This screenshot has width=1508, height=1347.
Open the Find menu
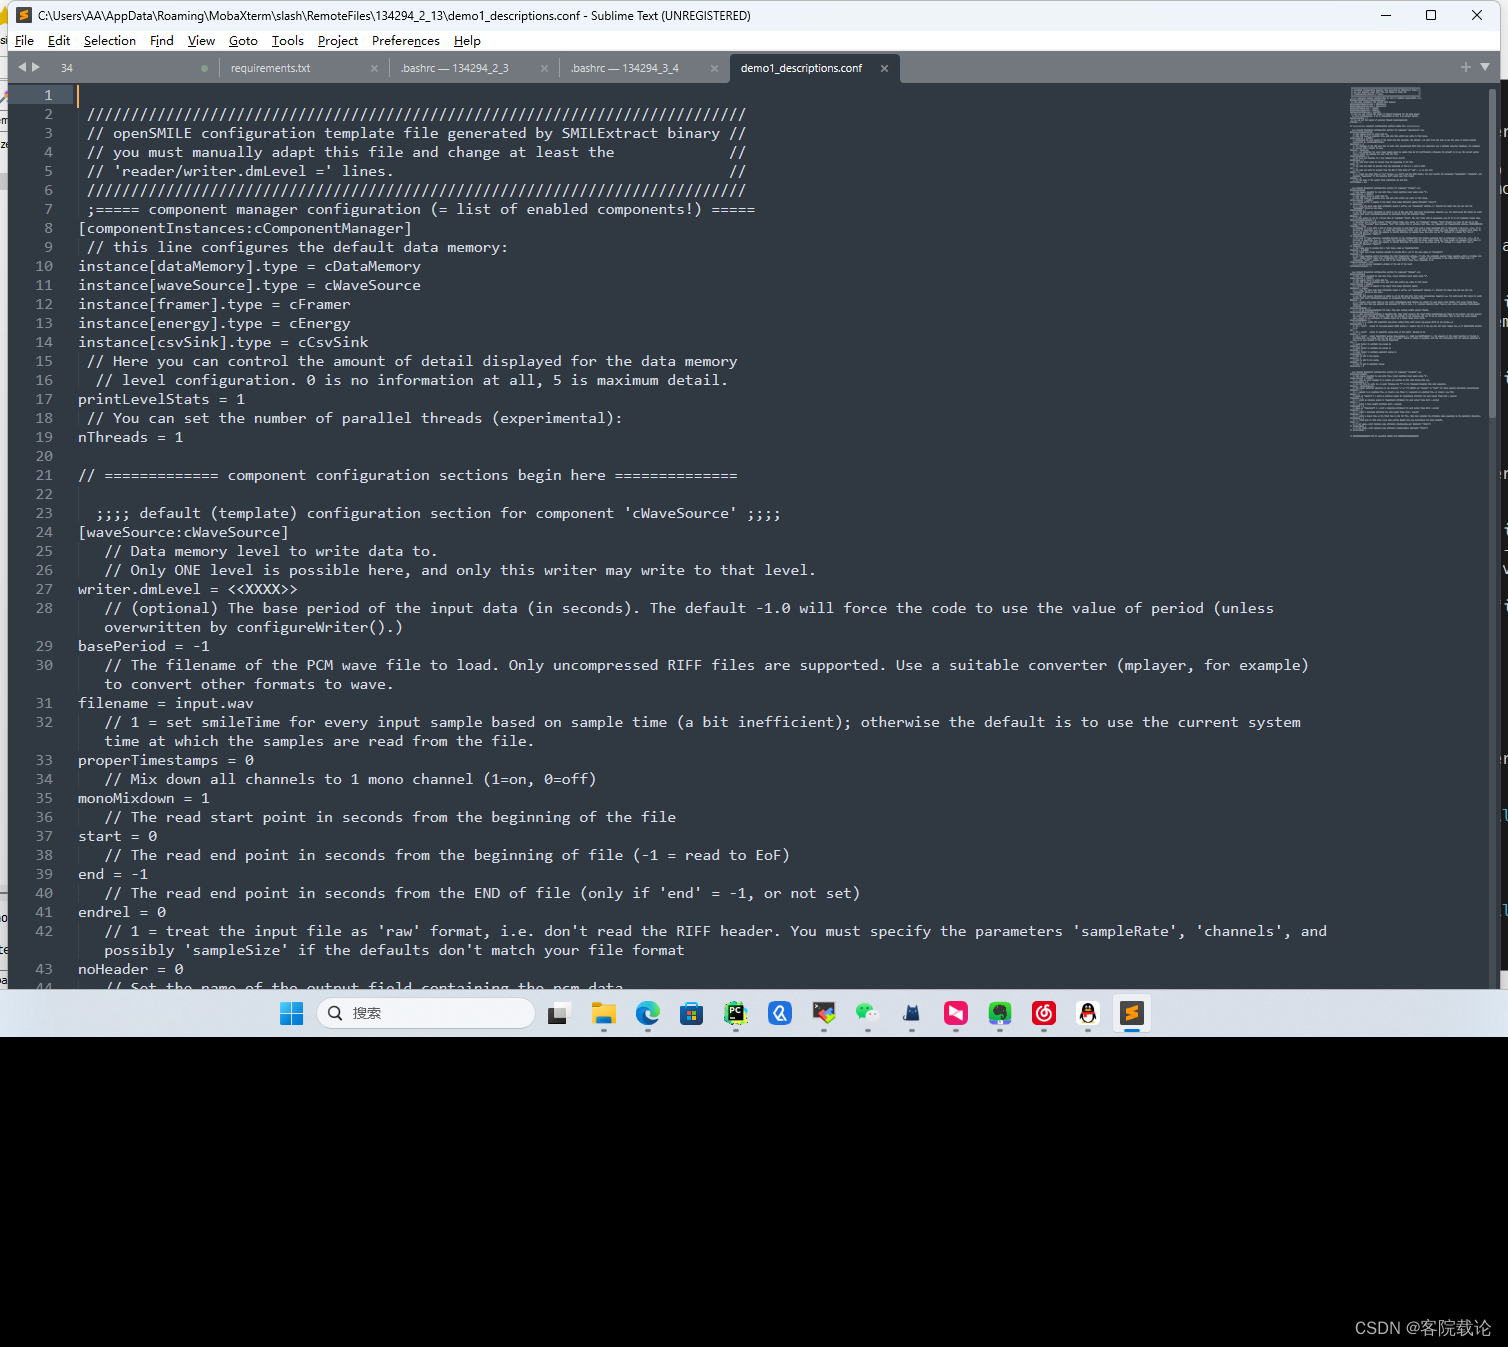(x=162, y=41)
